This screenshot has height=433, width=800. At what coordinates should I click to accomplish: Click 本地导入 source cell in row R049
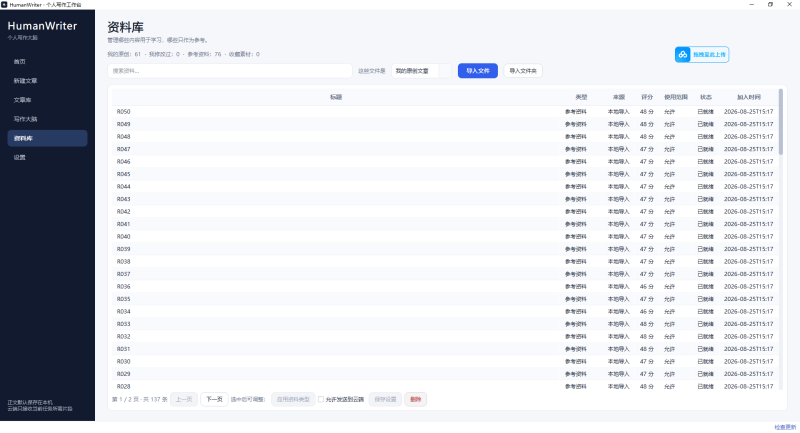618,124
